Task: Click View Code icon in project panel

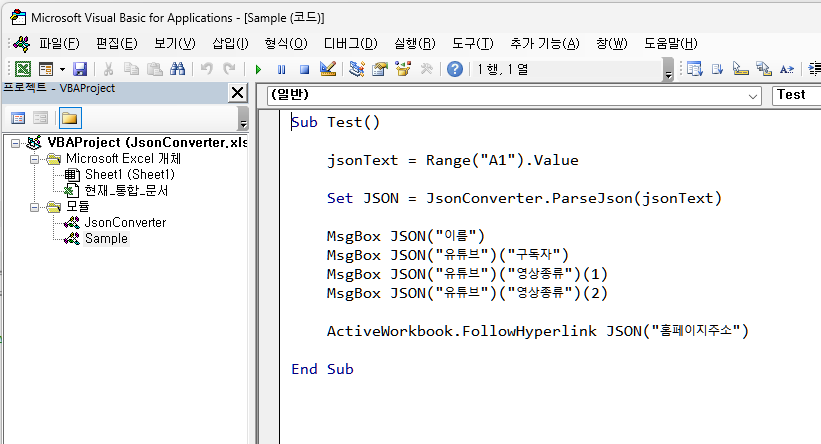Action: tap(18, 118)
